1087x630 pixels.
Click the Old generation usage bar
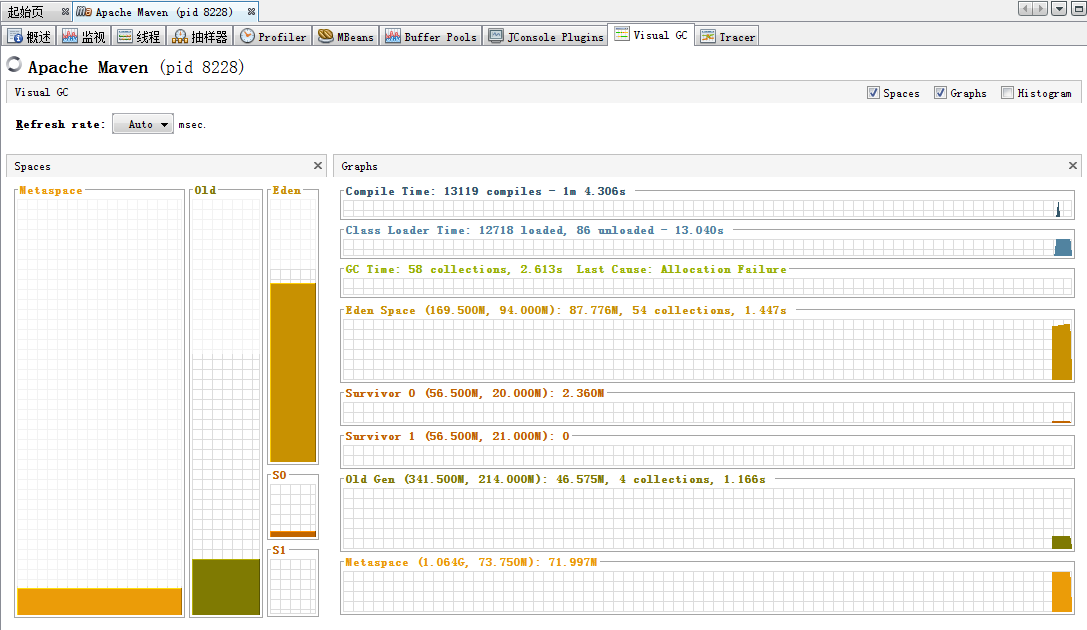[x=226, y=587]
